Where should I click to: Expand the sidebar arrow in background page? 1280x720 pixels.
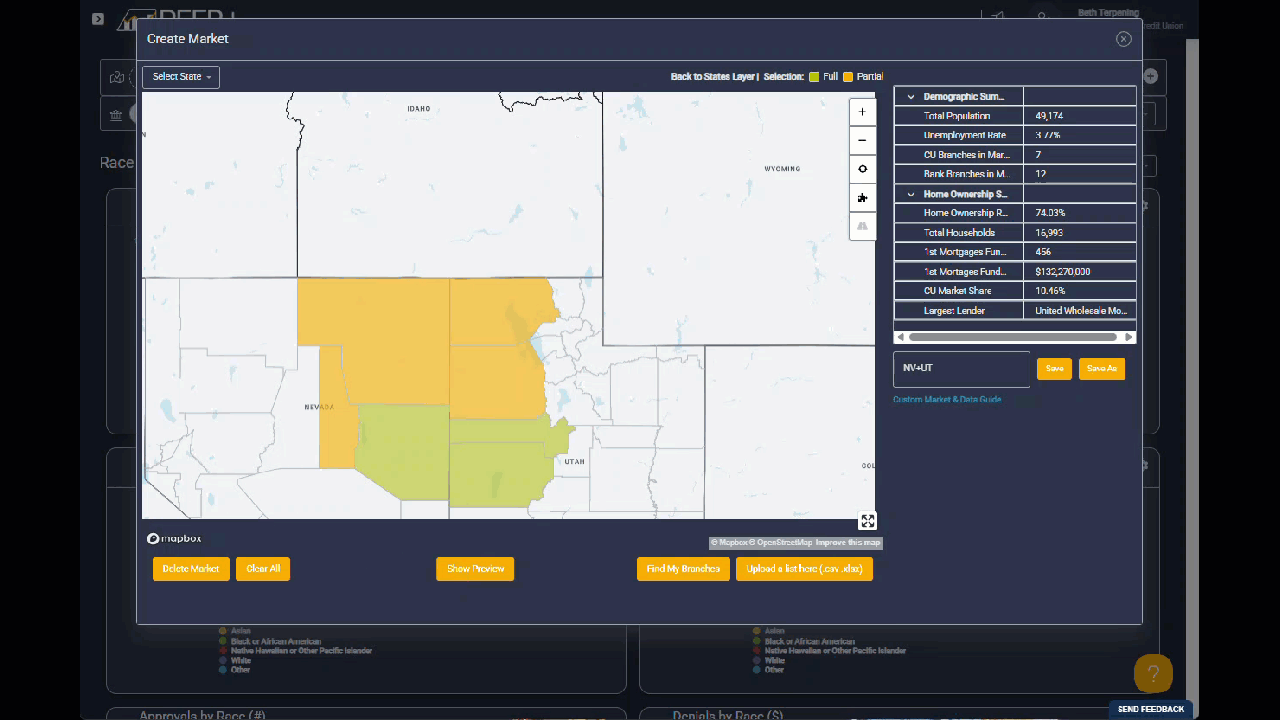point(98,18)
